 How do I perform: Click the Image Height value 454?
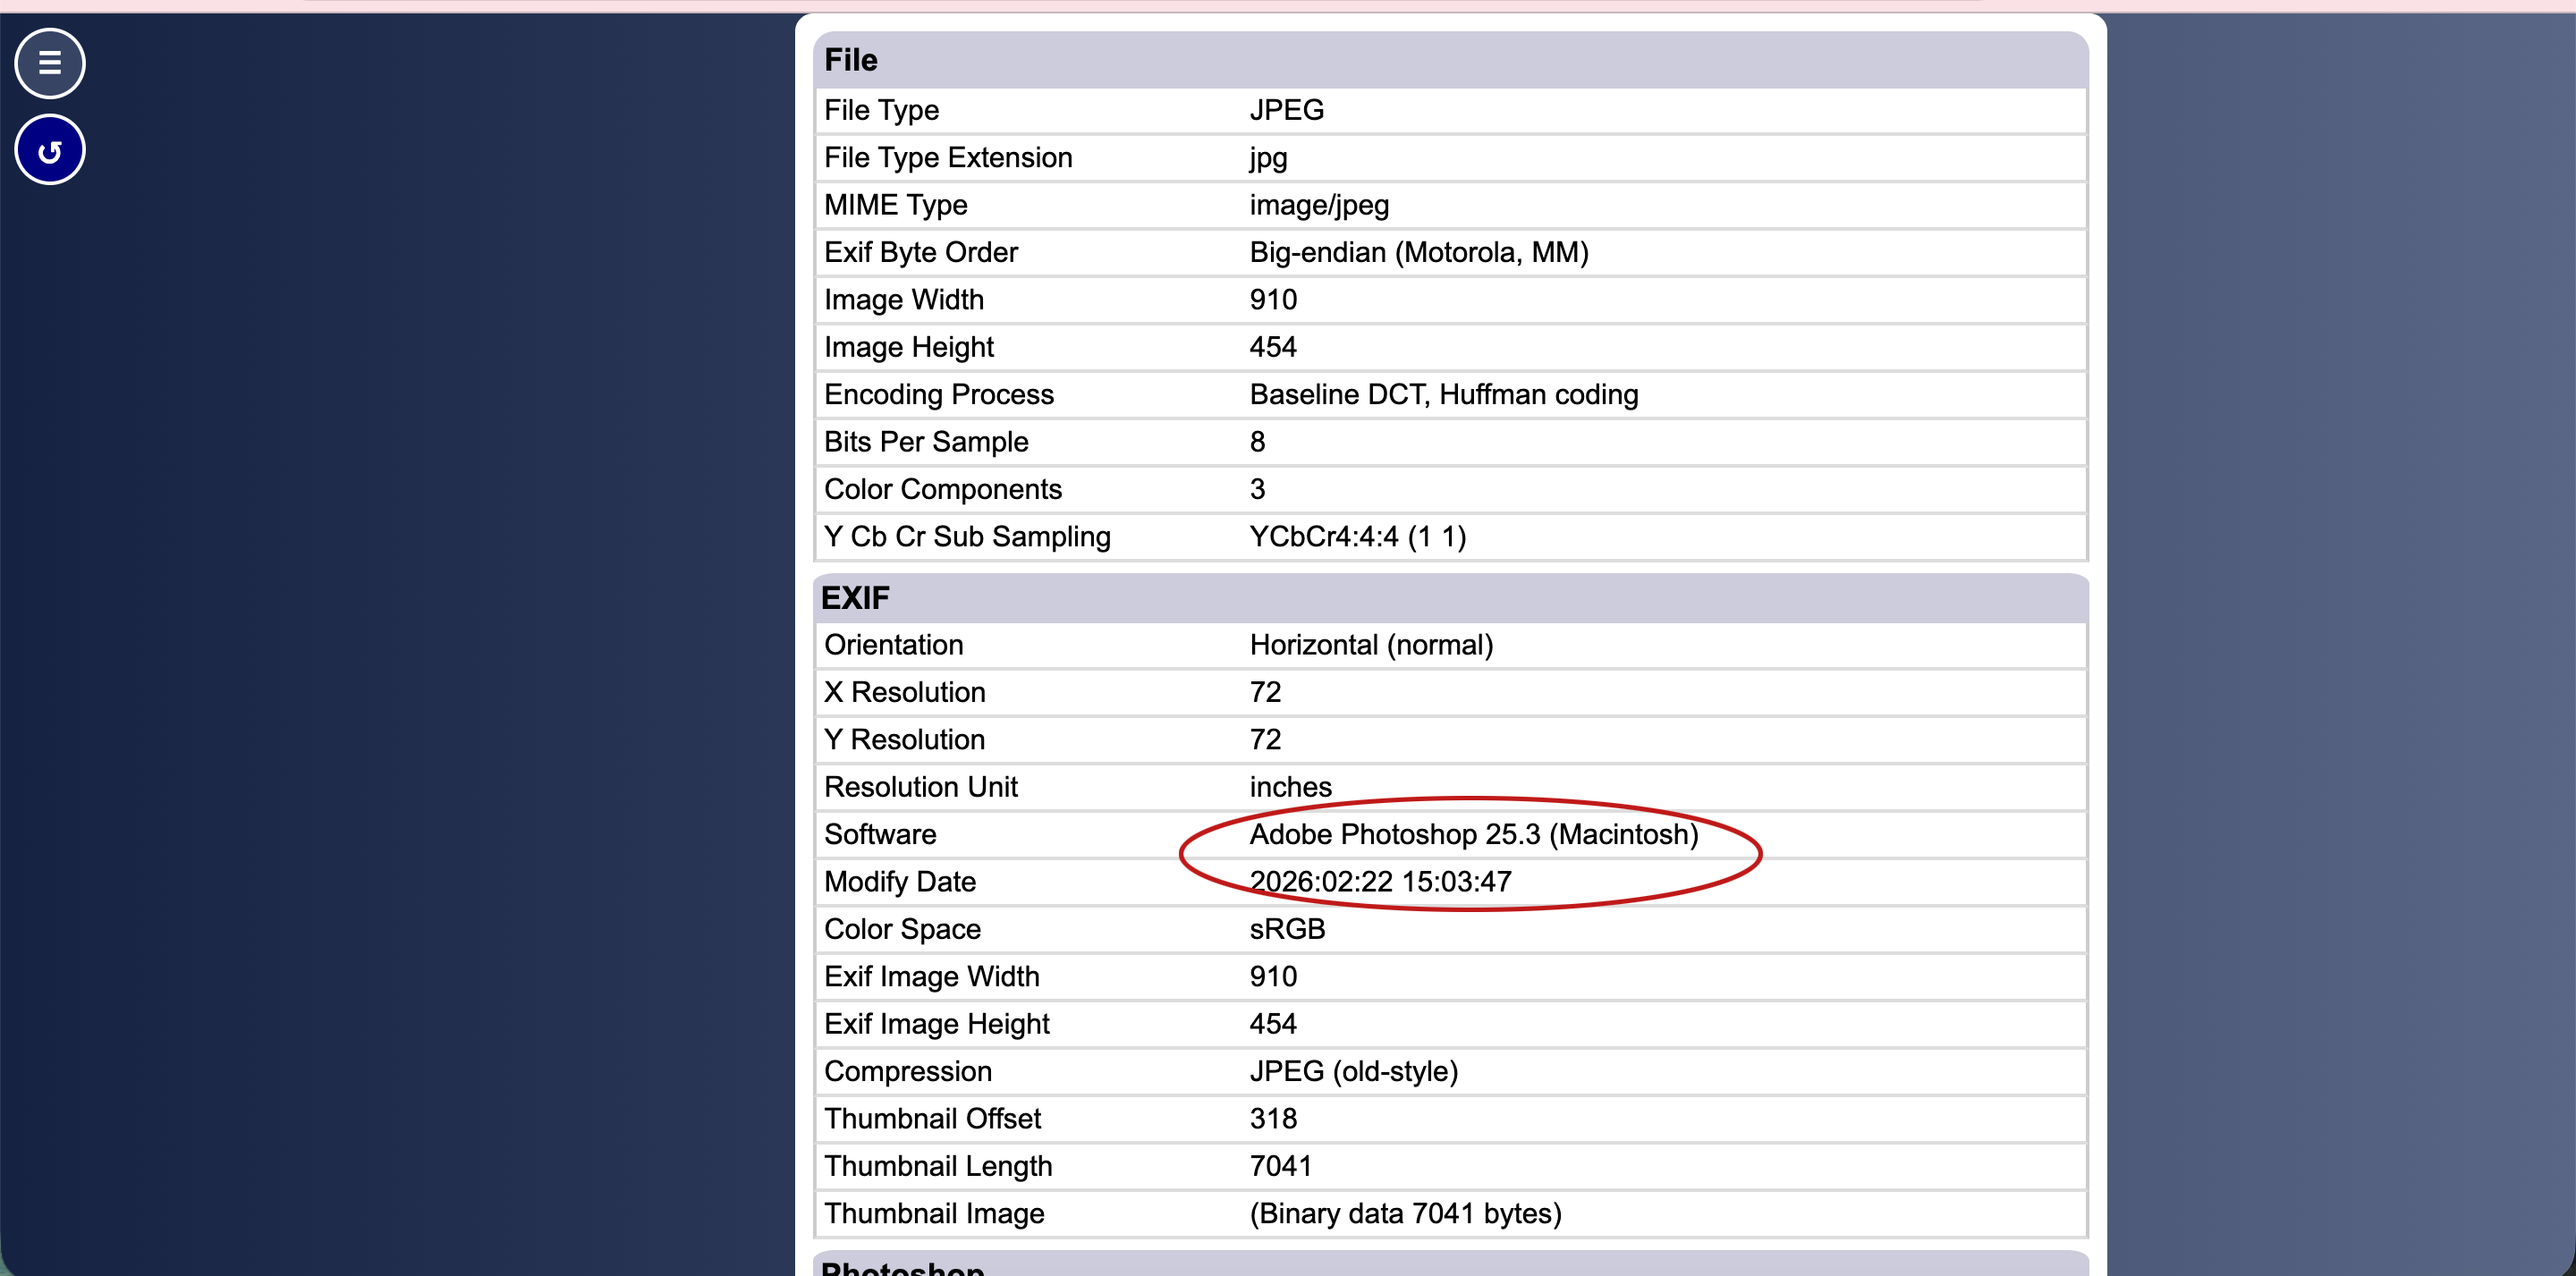[1272, 346]
